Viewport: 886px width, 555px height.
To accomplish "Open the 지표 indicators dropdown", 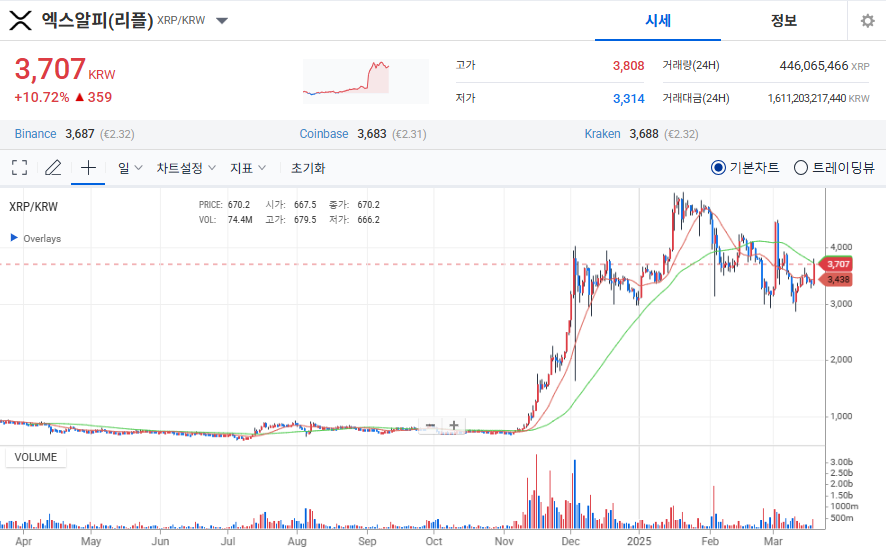I will [247, 168].
